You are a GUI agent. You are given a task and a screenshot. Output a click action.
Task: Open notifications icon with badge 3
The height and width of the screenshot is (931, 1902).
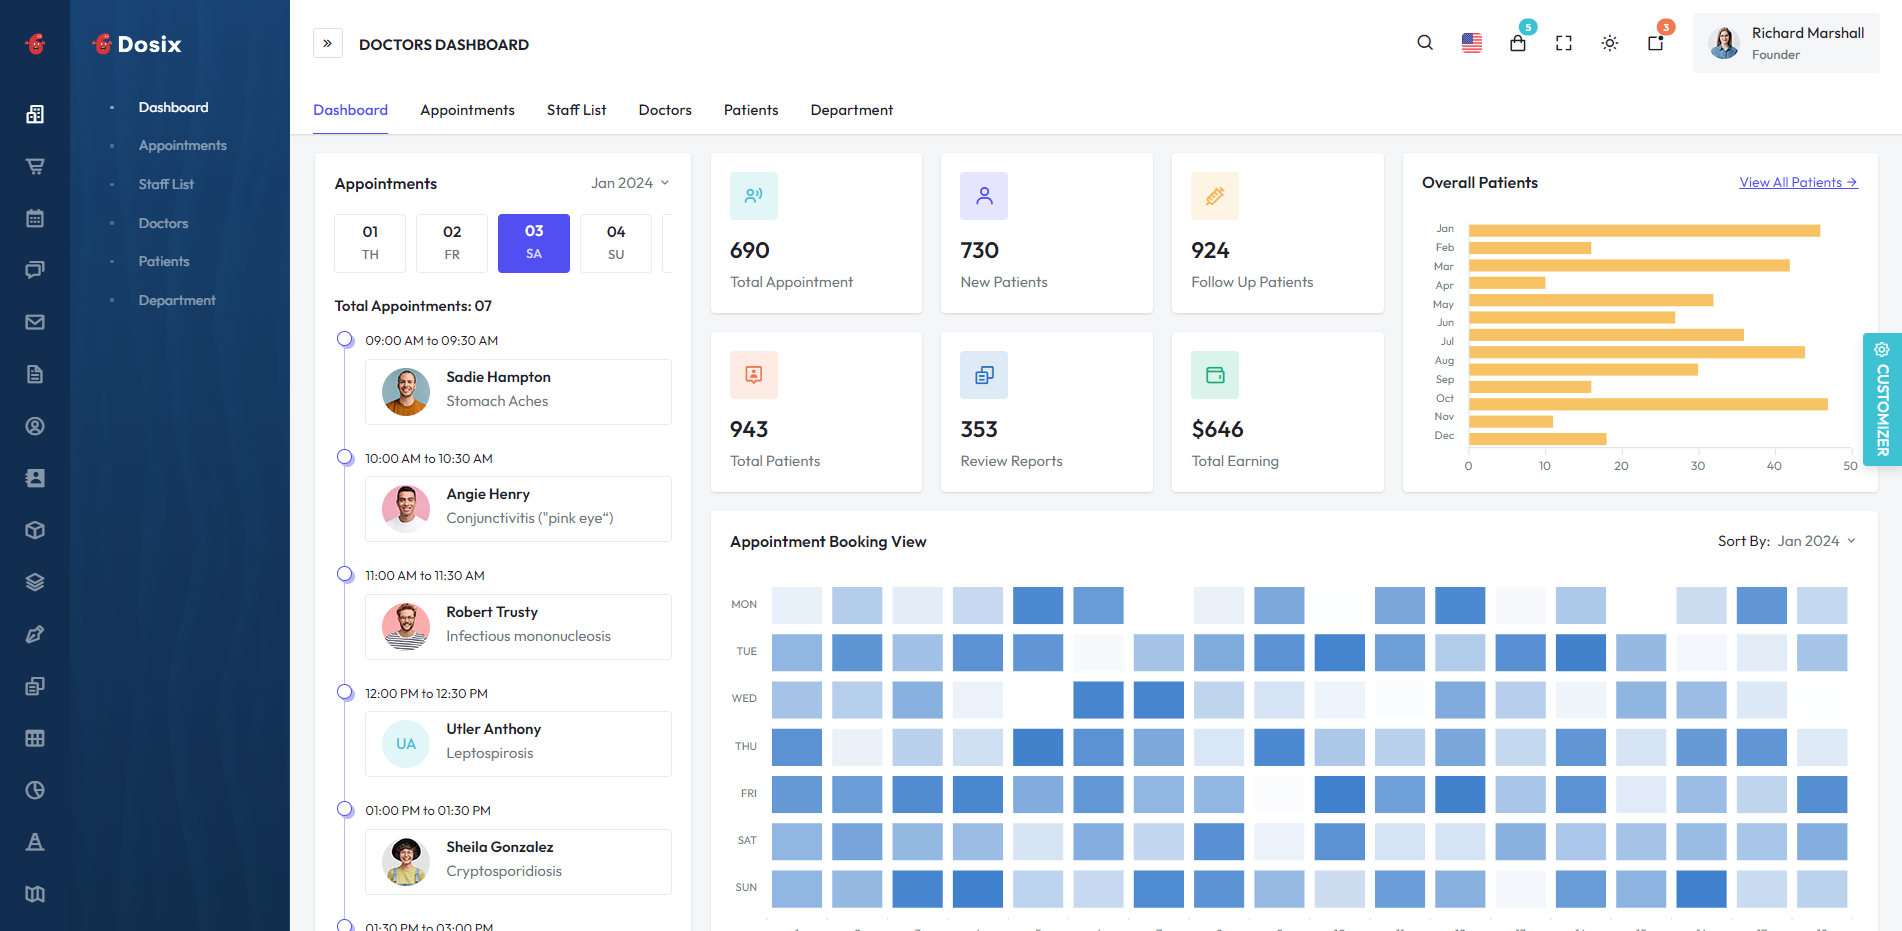tap(1656, 43)
